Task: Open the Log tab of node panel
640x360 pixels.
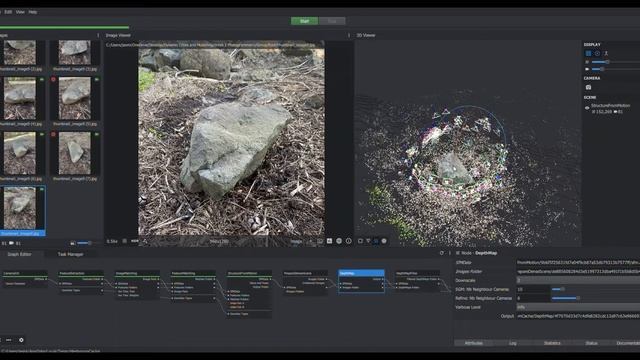Action: click(x=513, y=343)
